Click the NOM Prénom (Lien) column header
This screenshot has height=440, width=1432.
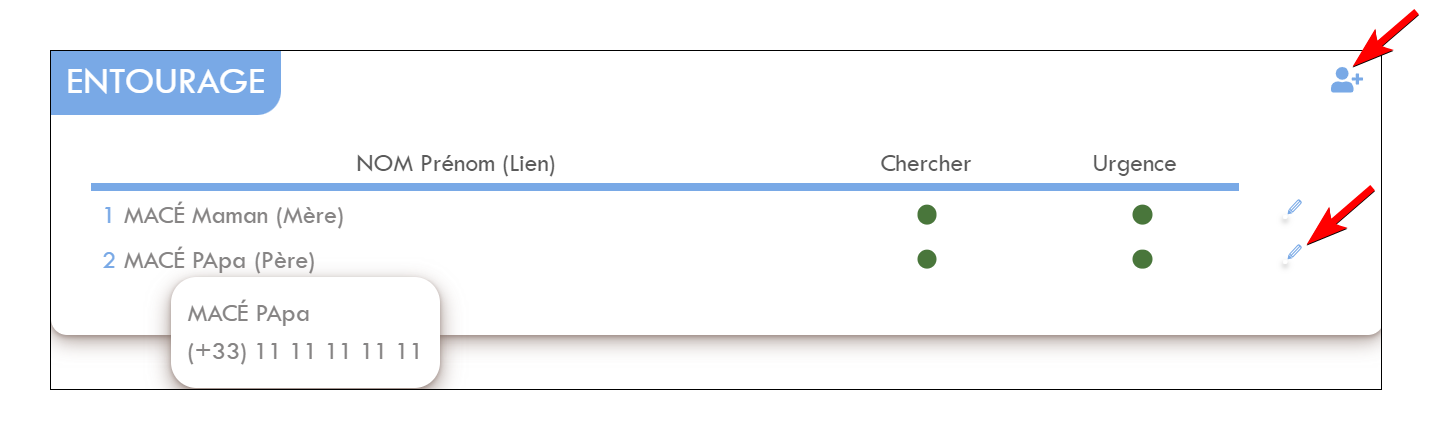456,164
